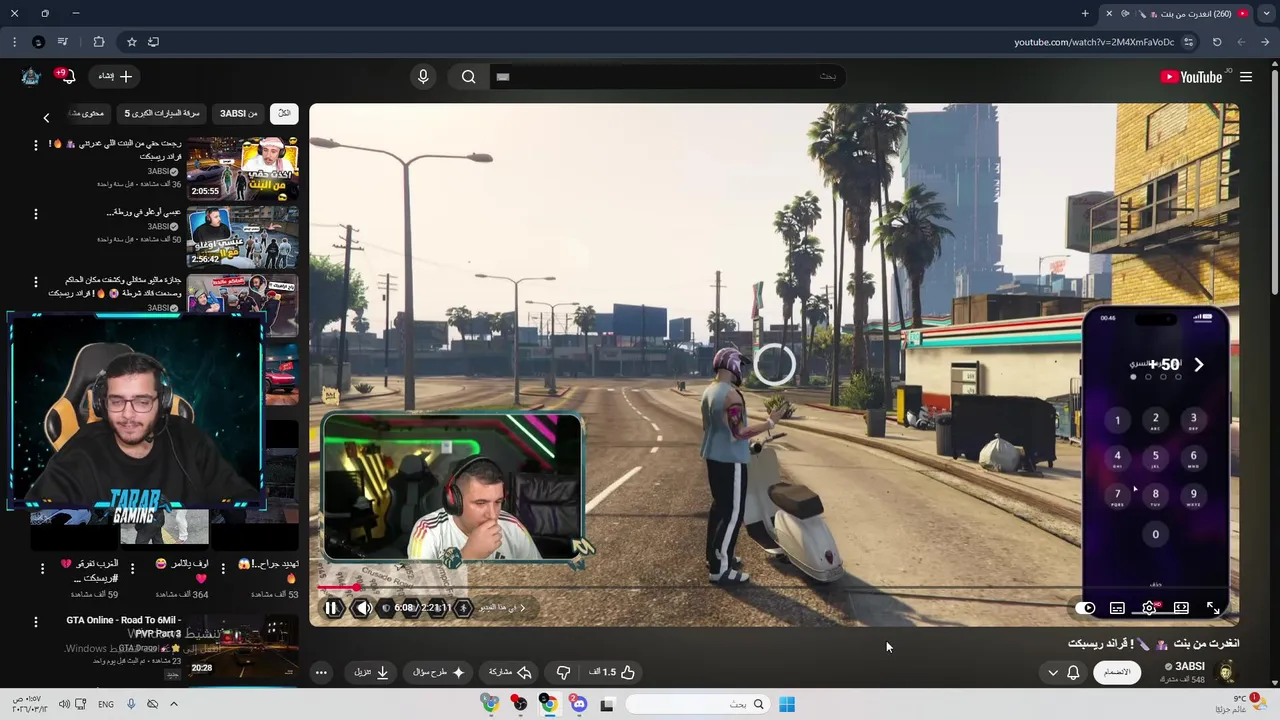
Task: Open Chrome extensions puzzle icon
Action: [99, 42]
